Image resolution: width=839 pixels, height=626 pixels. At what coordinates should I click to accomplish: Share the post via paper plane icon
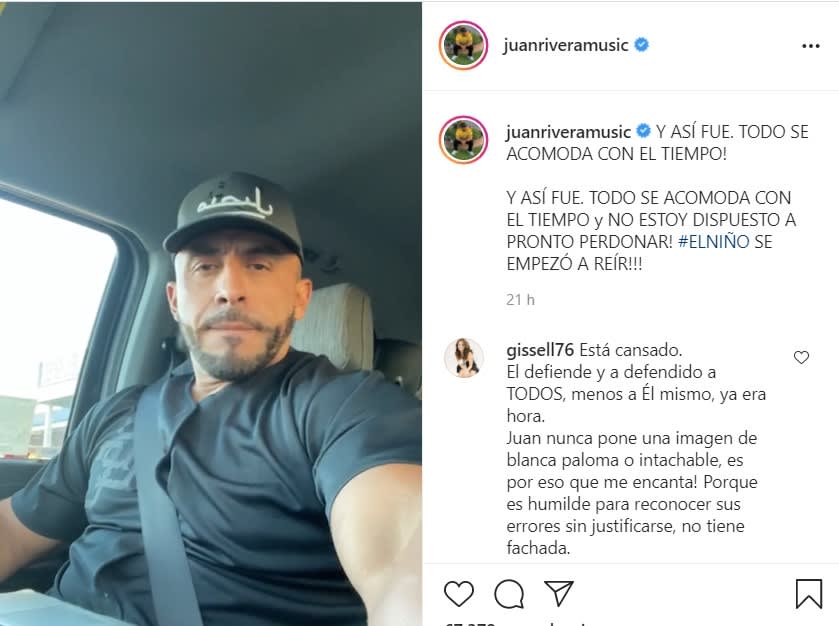(x=559, y=593)
